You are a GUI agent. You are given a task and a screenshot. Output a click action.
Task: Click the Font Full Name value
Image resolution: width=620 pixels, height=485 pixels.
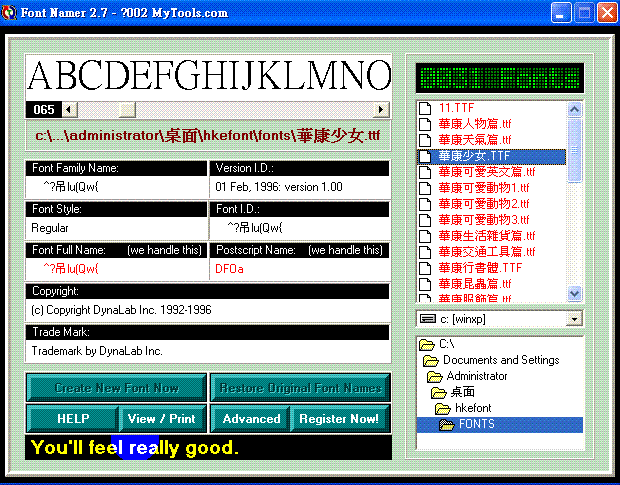[x=71, y=269]
